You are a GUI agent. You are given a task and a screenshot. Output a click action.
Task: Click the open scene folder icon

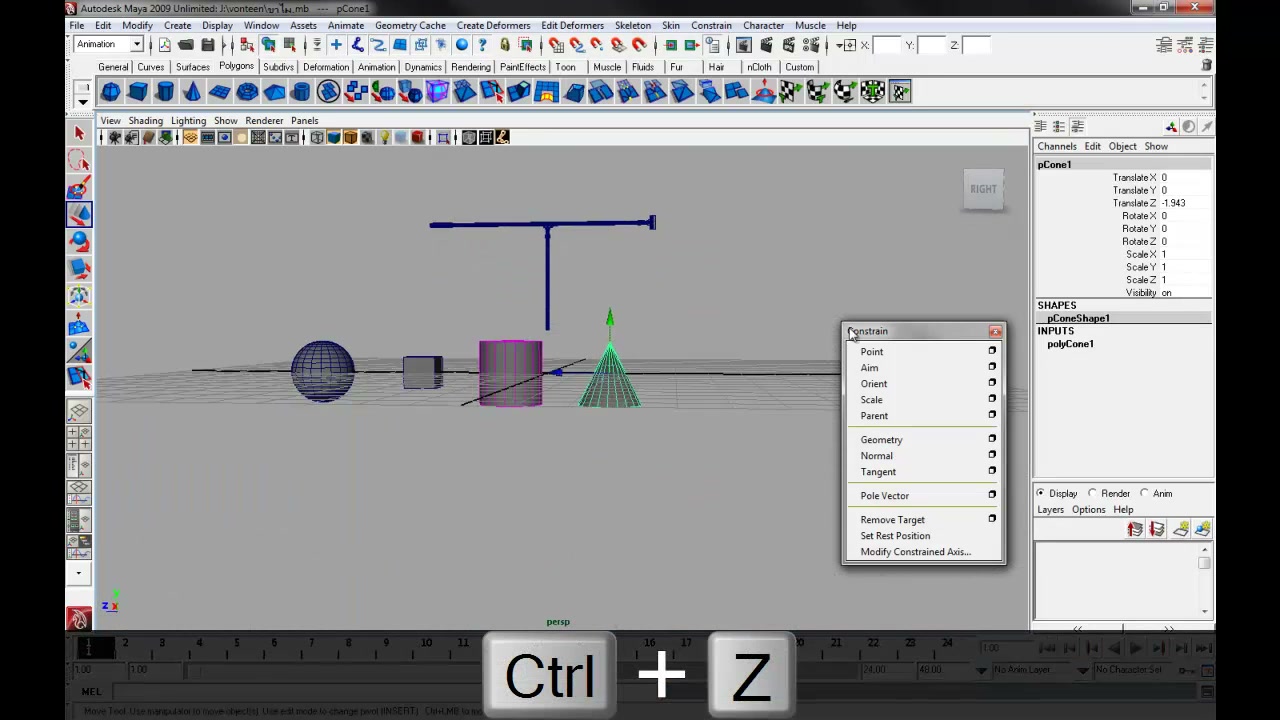click(x=186, y=45)
